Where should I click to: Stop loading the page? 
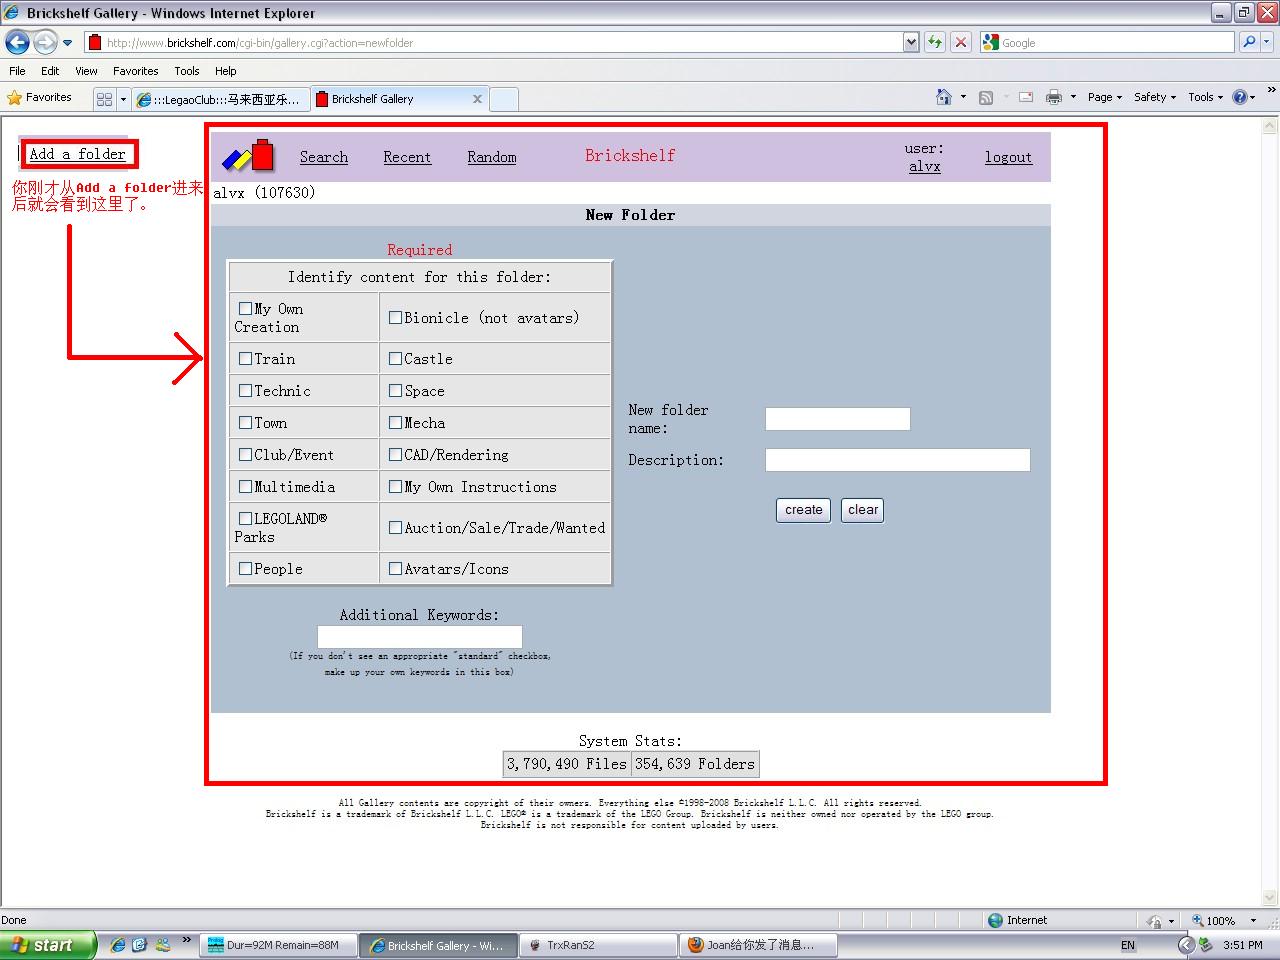coord(960,42)
